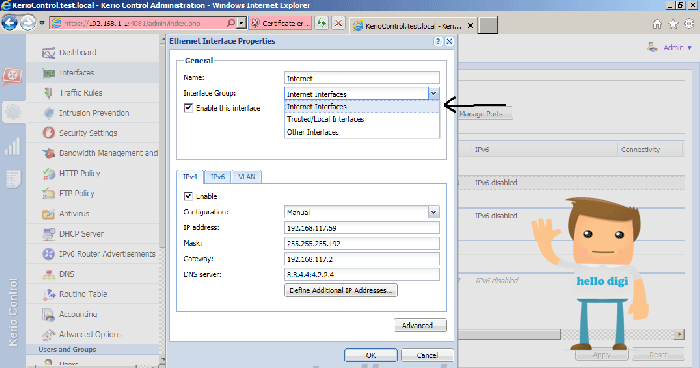This screenshot has height=368, width=700.
Task: Open a new browser tab
Action: coord(488,25)
